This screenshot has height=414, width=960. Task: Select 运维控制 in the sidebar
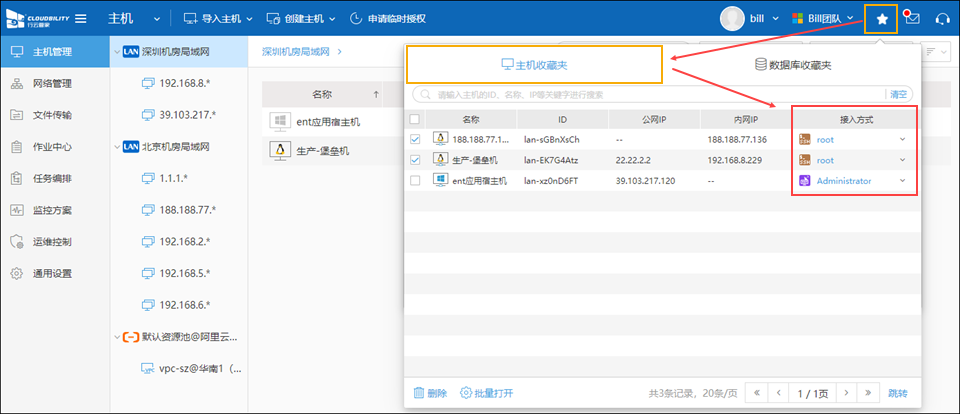[x=51, y=242]
